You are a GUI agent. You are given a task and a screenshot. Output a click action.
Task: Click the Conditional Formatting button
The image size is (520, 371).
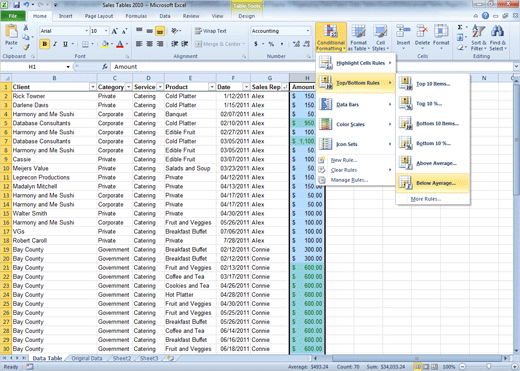pos(331,37)
